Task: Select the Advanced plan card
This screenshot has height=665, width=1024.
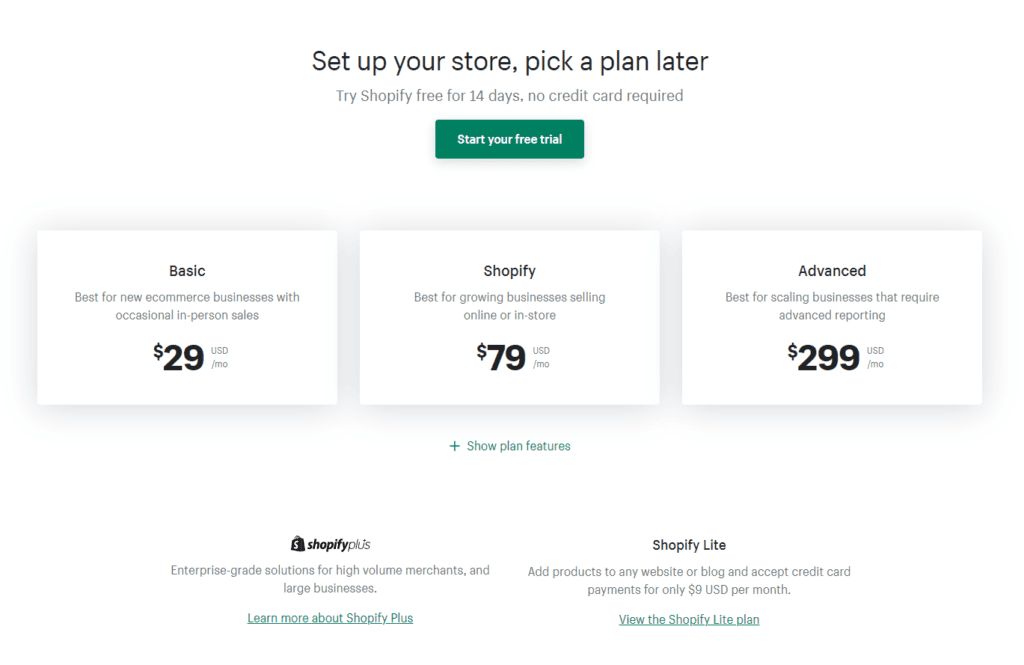Action: (831, 317)
